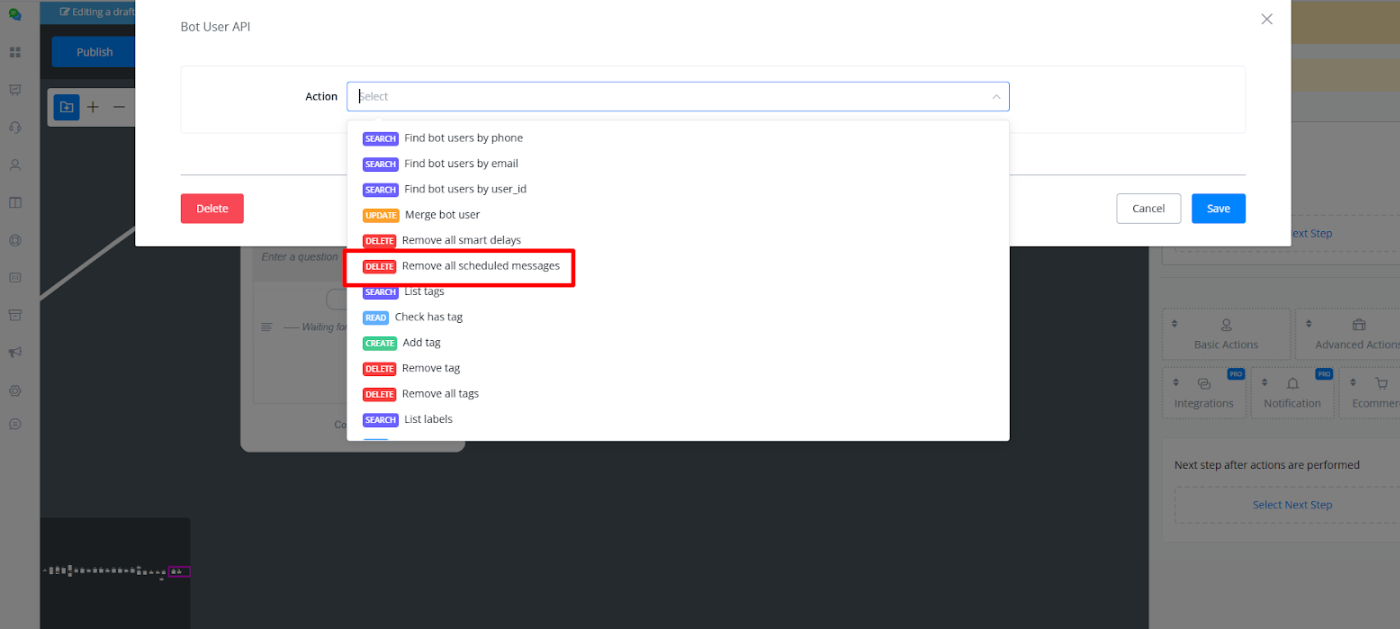The image size is (1400, 629).
Task: Pick 'Merge bot user' from the list
Action: [x=442, y=215]
